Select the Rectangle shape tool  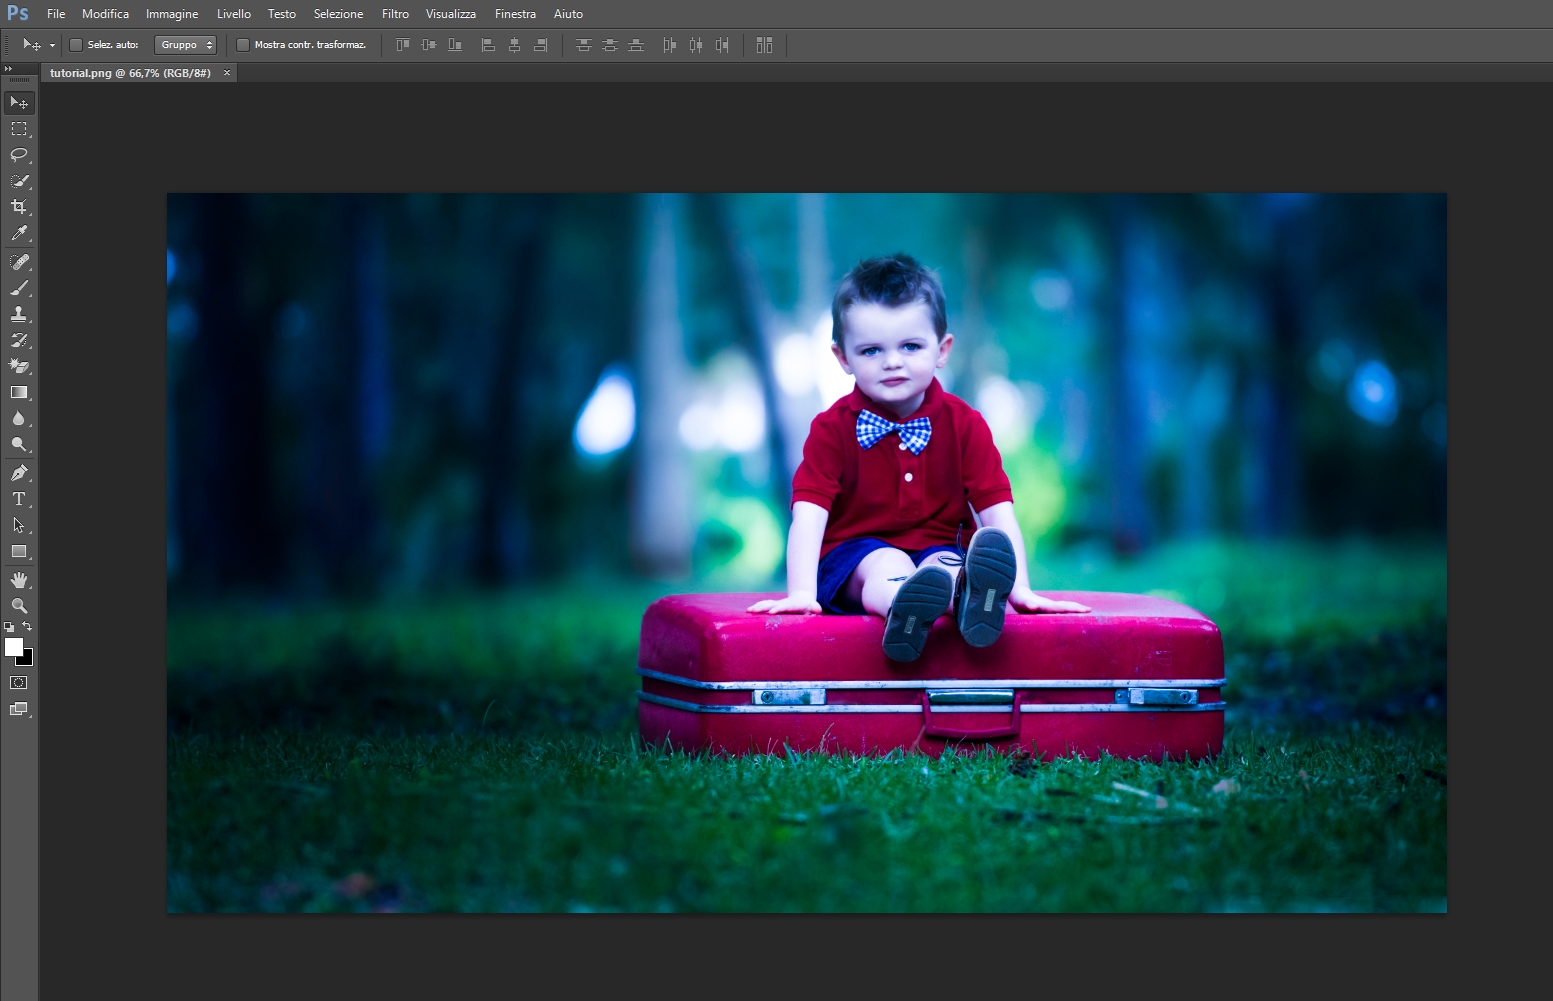19,551
